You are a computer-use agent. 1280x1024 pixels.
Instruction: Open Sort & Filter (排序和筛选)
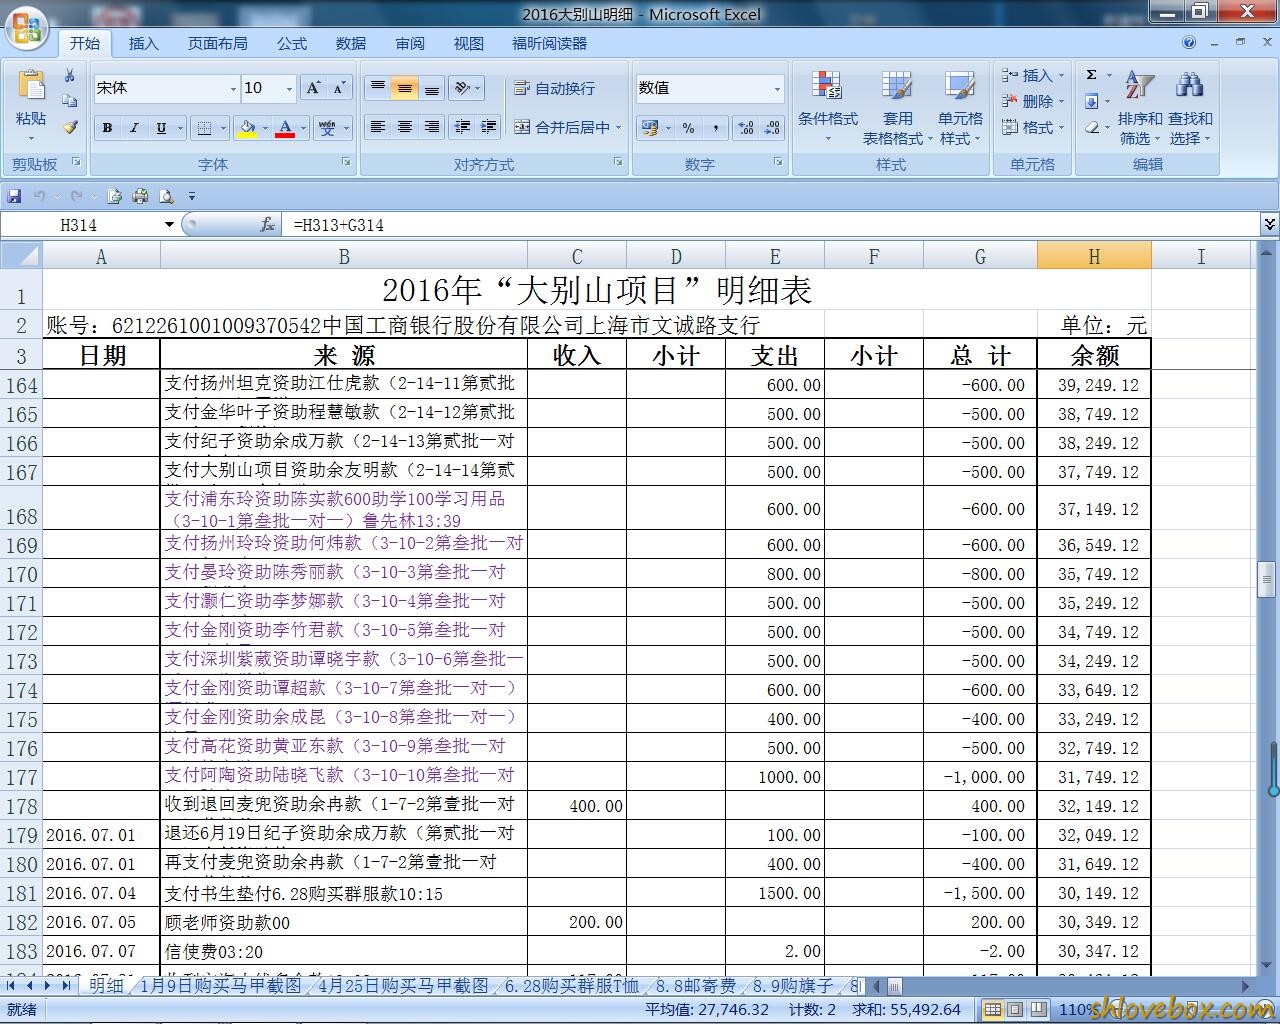1139,108
